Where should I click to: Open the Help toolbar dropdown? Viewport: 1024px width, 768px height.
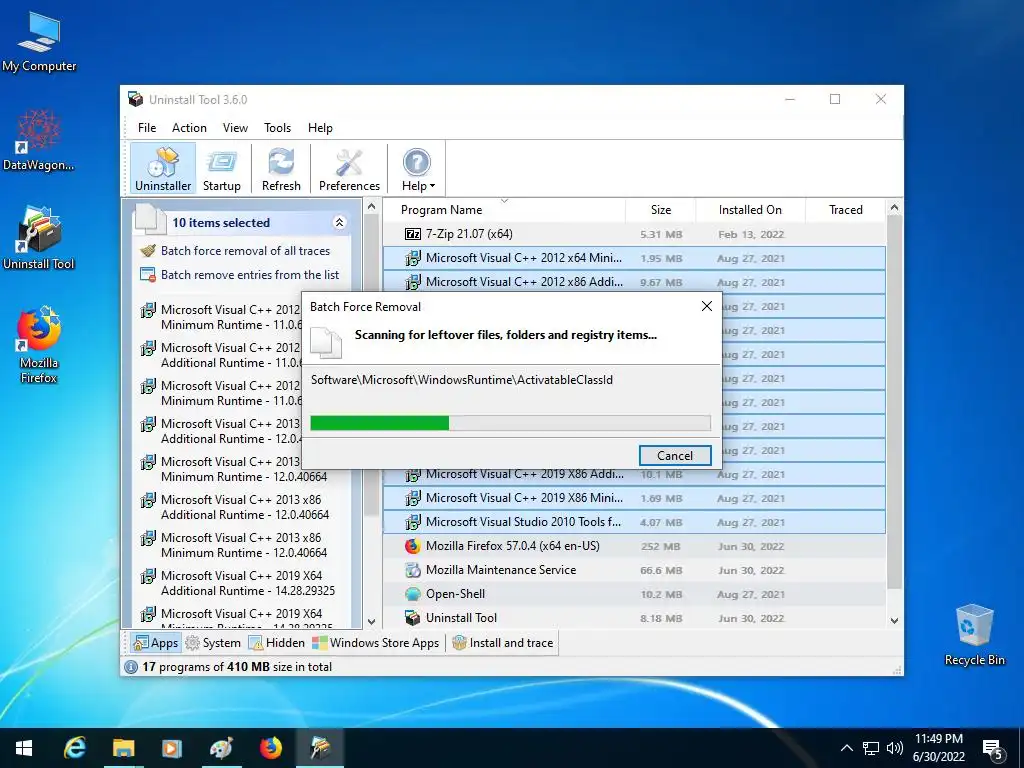[418, 168]
